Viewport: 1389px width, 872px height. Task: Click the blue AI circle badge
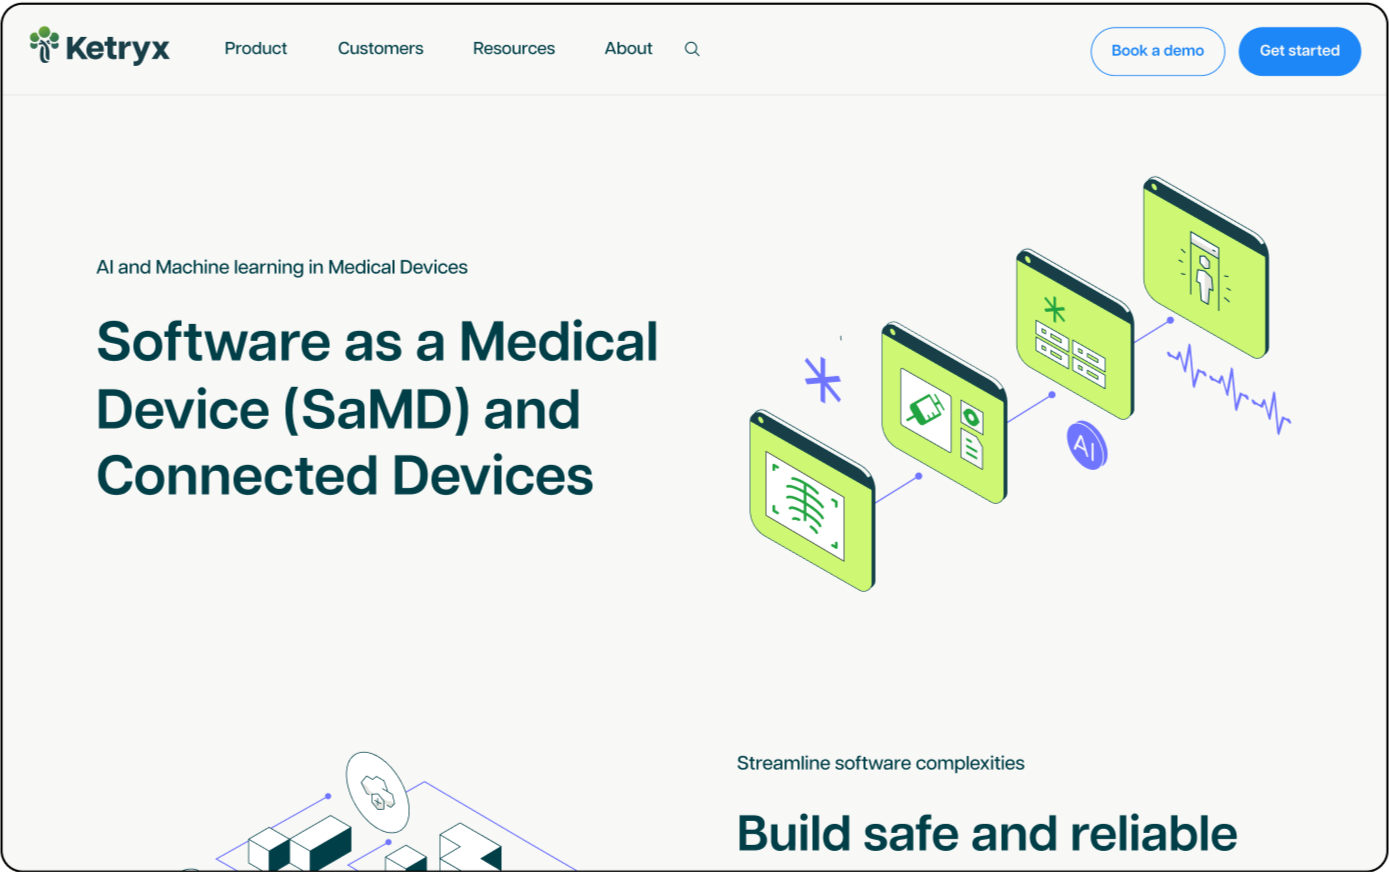1086,446
